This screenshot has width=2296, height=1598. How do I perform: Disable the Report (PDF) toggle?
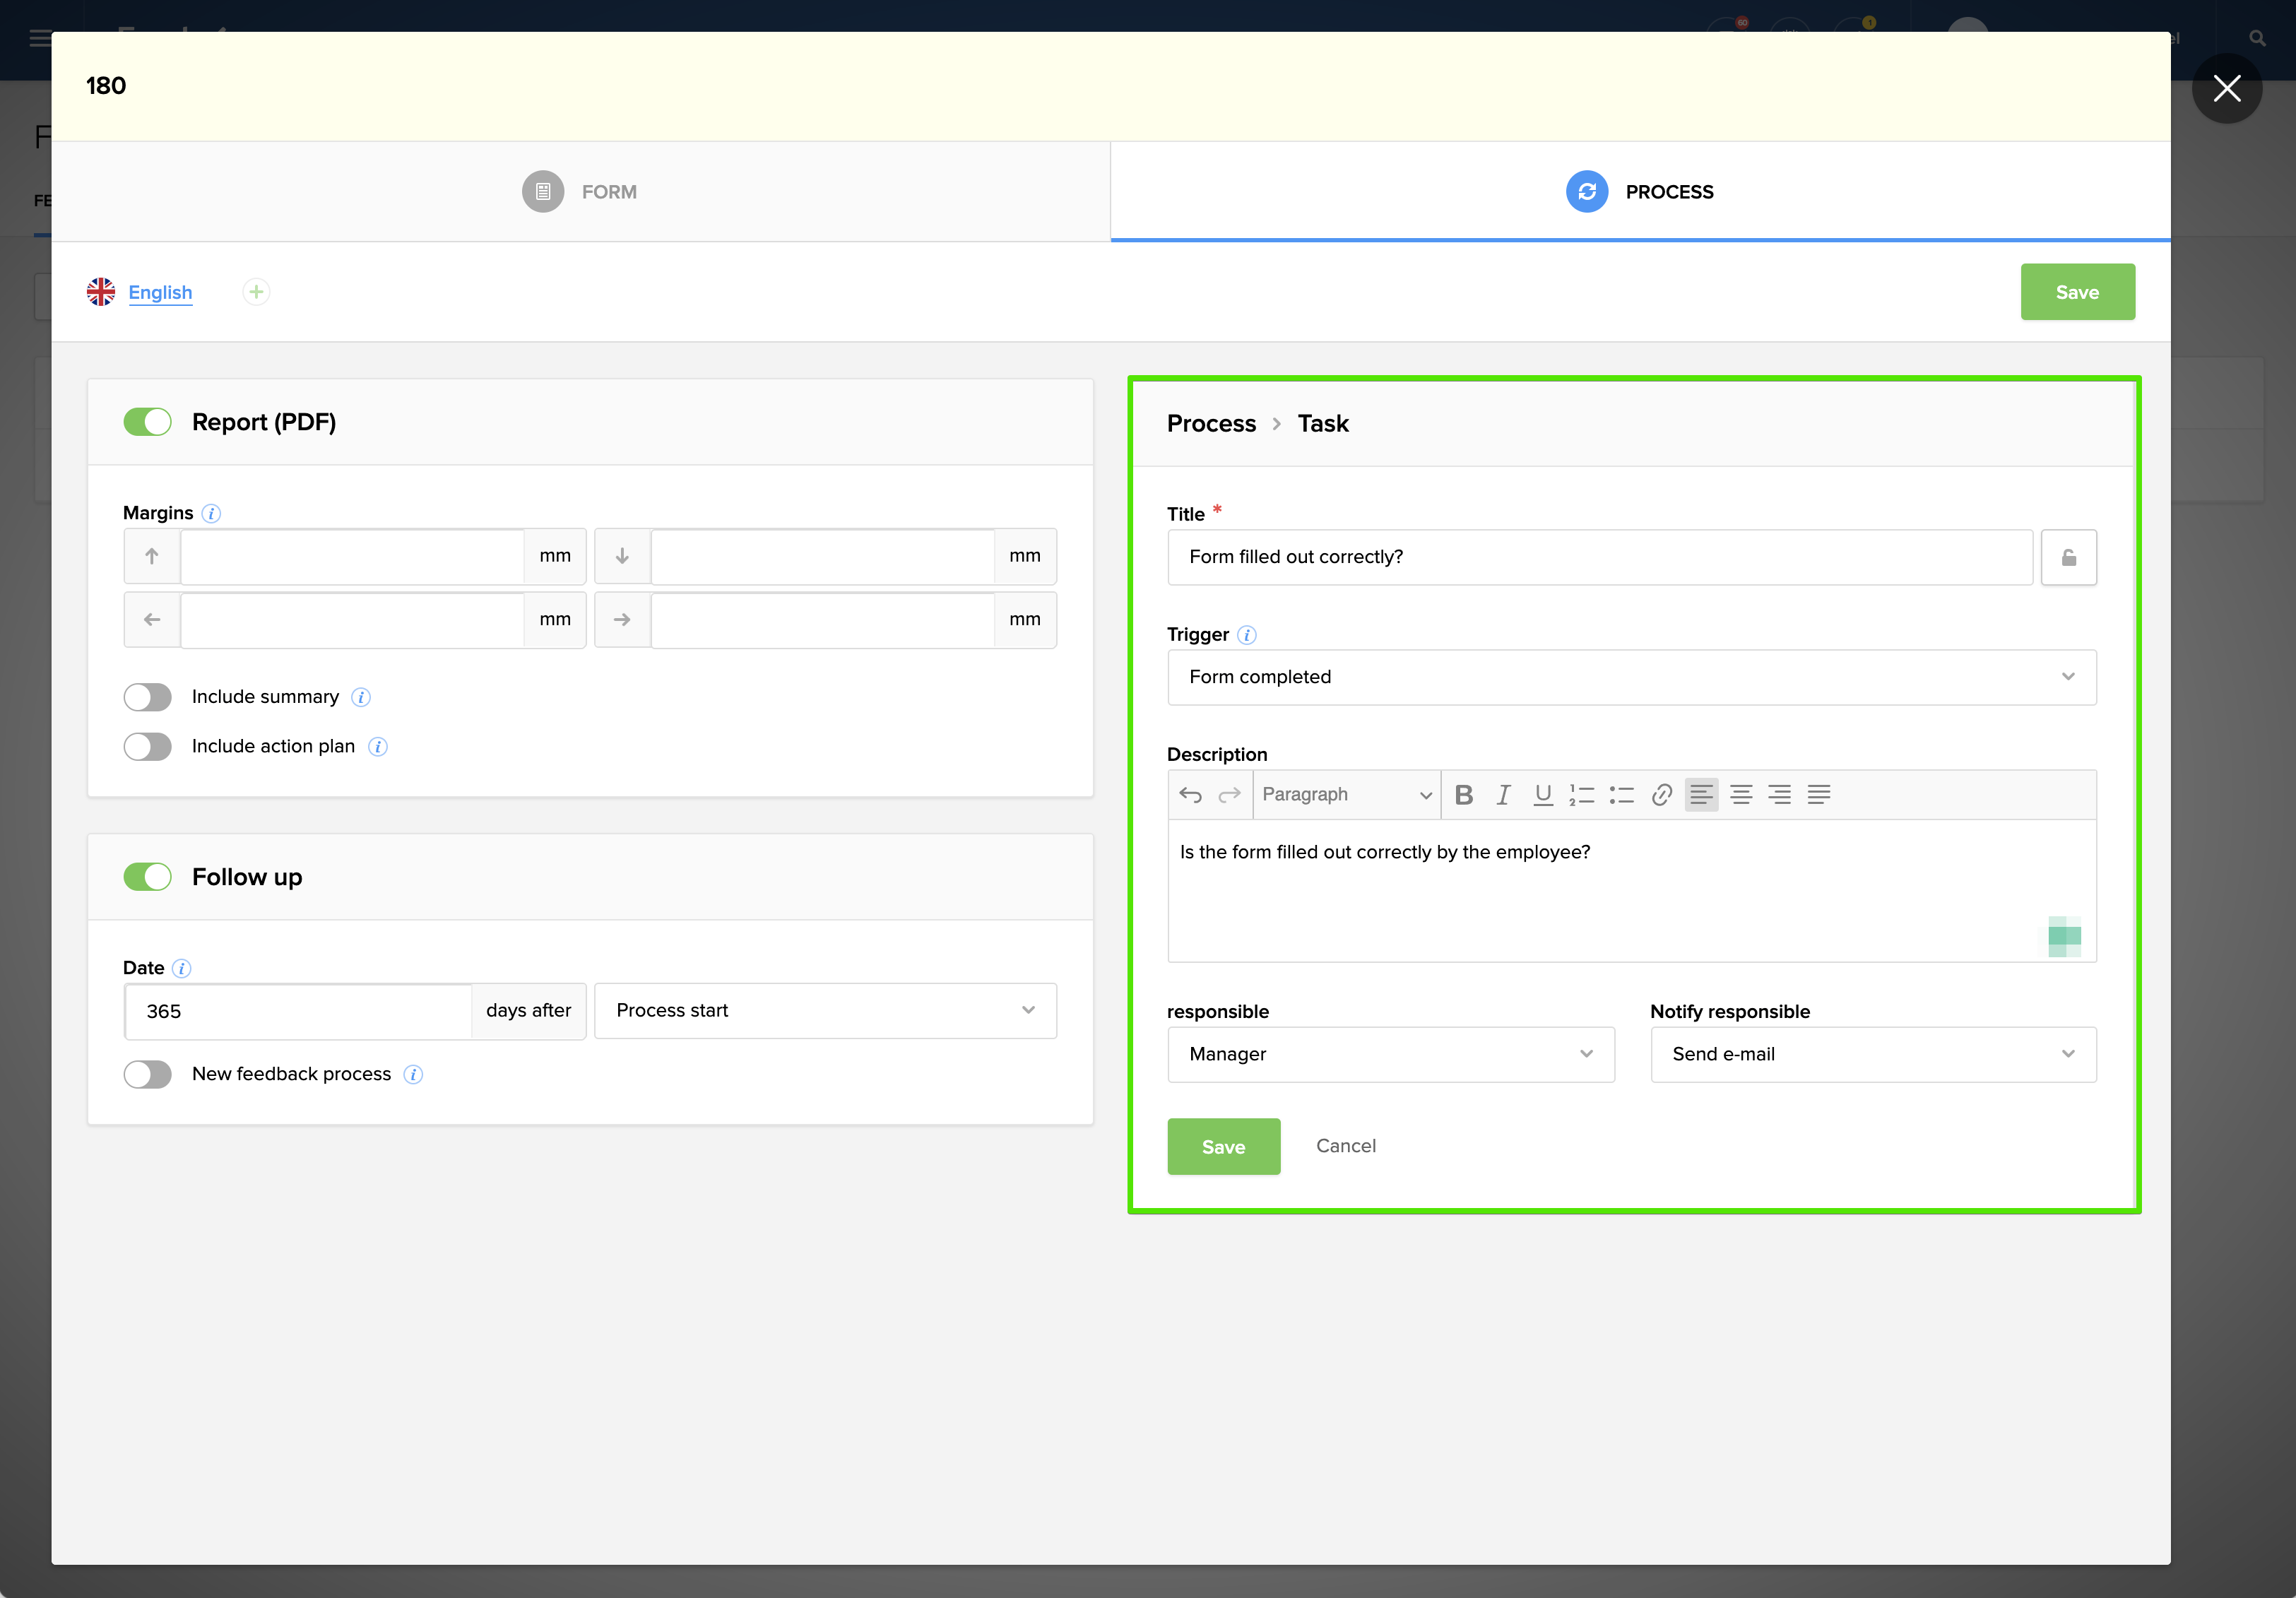click(x=148, y=422)
